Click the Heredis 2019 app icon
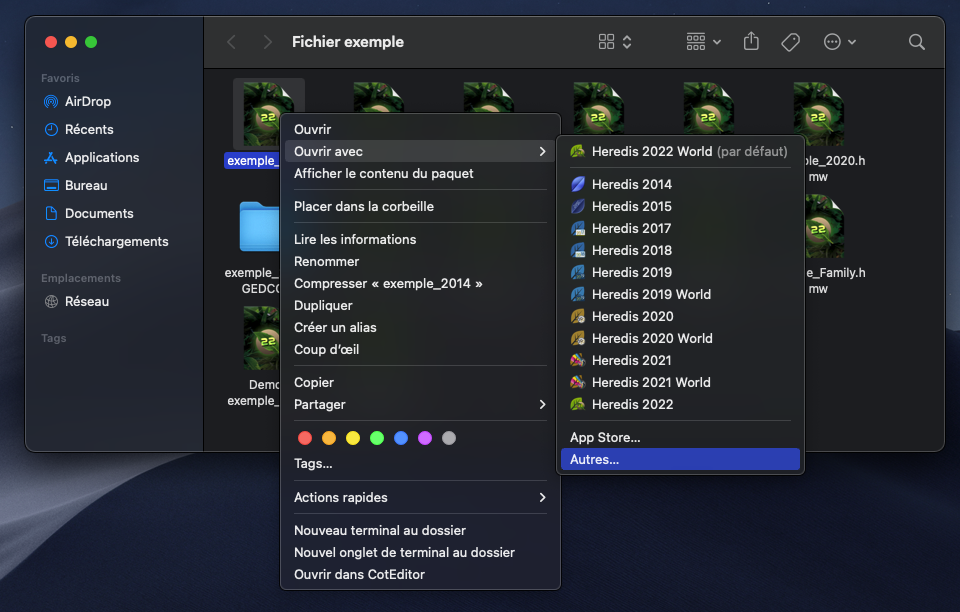Viewport: 960px width, 612px height. (577, 272)
